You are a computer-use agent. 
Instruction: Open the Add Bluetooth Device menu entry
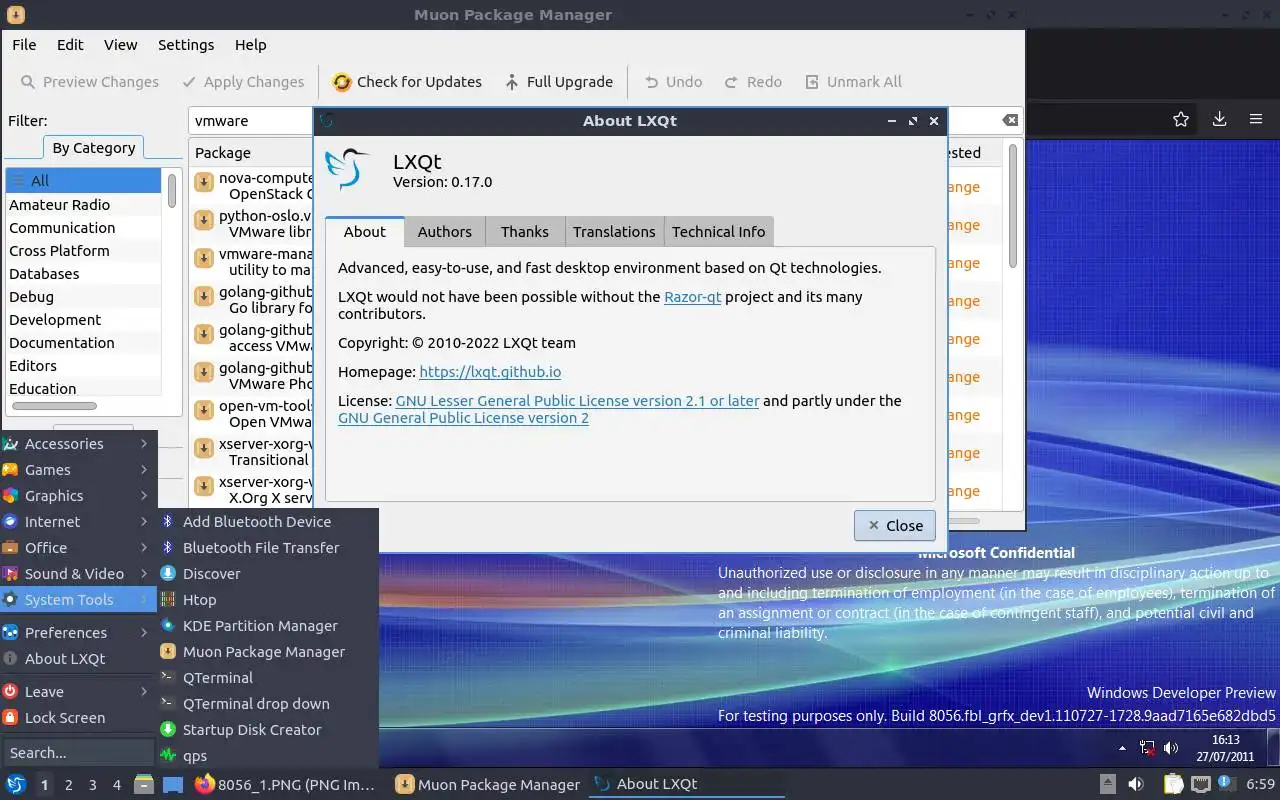[268, 521]
